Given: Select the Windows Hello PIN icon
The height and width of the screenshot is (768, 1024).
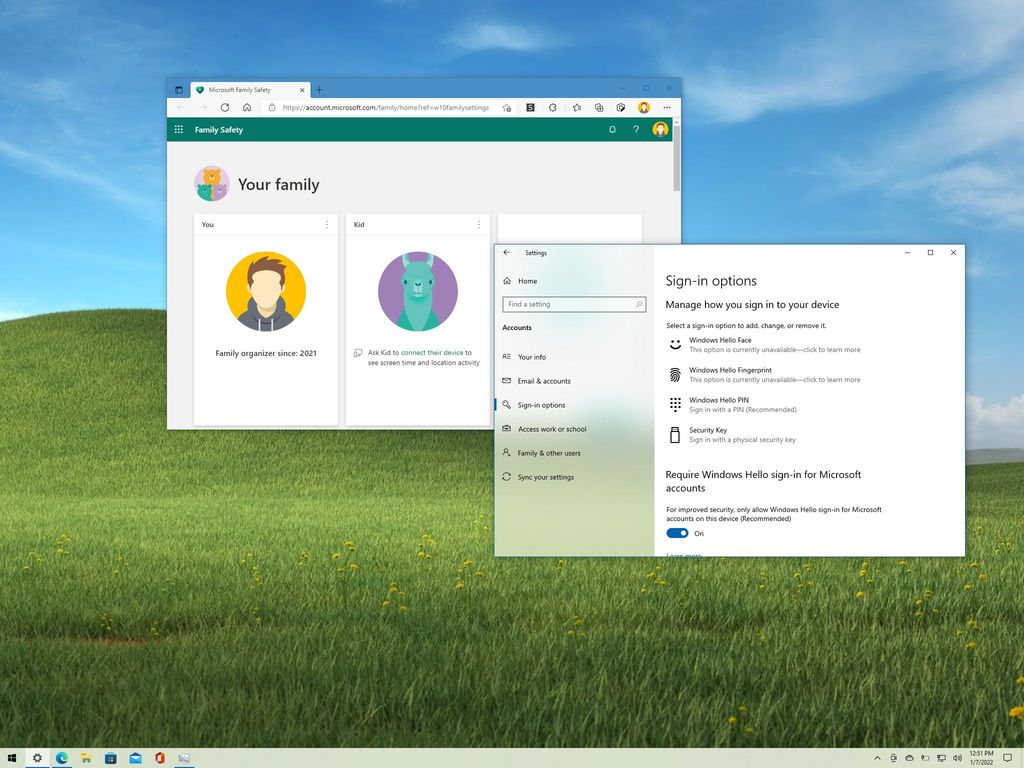Looking at the screenshot, I should pos(677,403).
